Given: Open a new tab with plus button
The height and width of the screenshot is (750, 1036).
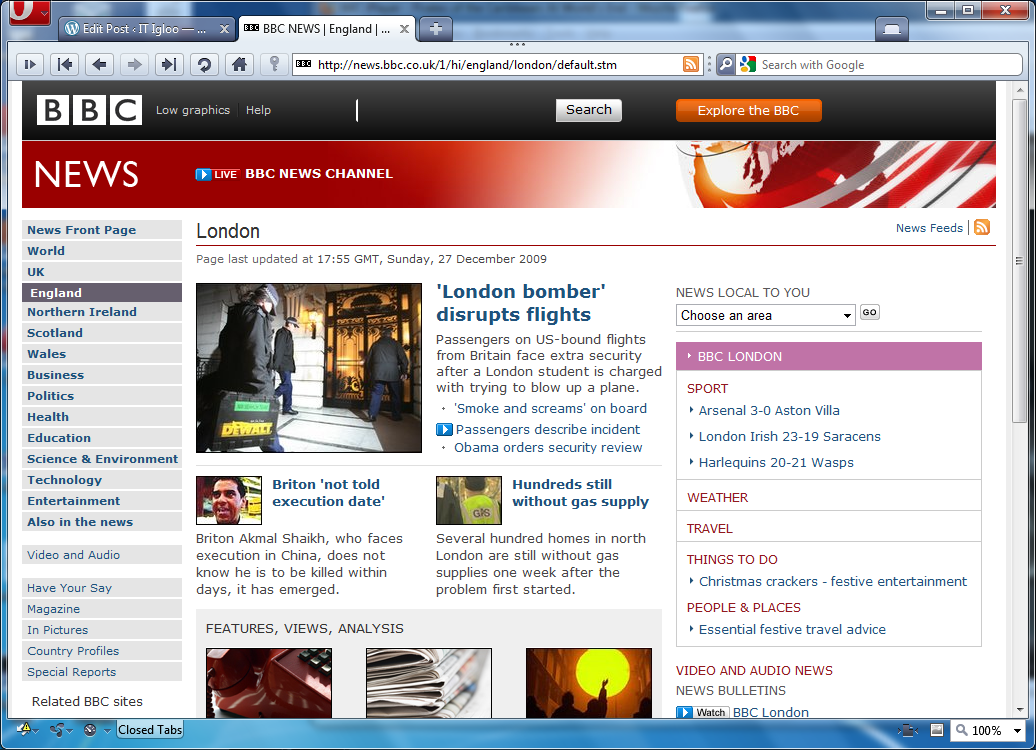Looking at the screenshot, I should click(x=435, y=28).
